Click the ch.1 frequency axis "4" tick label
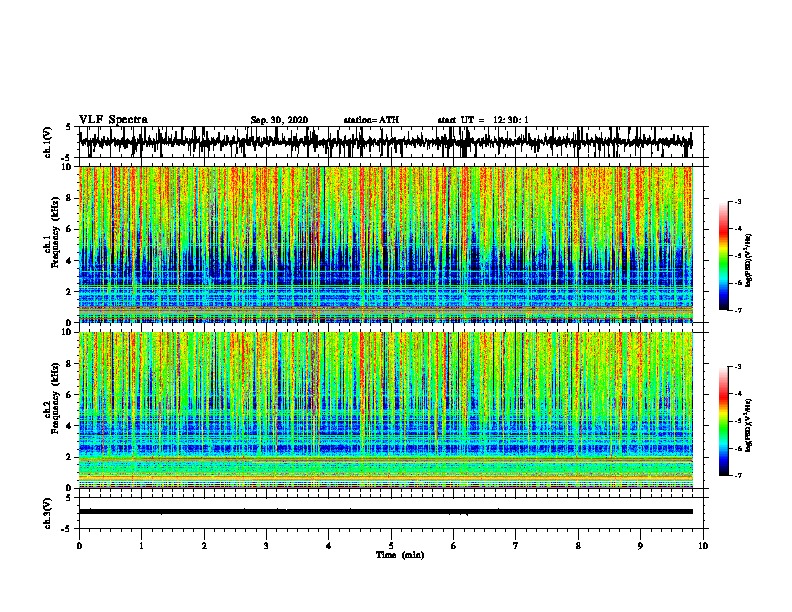Image resolution: width=792 pixels, height=612 pixels. [x=70, y=261]
